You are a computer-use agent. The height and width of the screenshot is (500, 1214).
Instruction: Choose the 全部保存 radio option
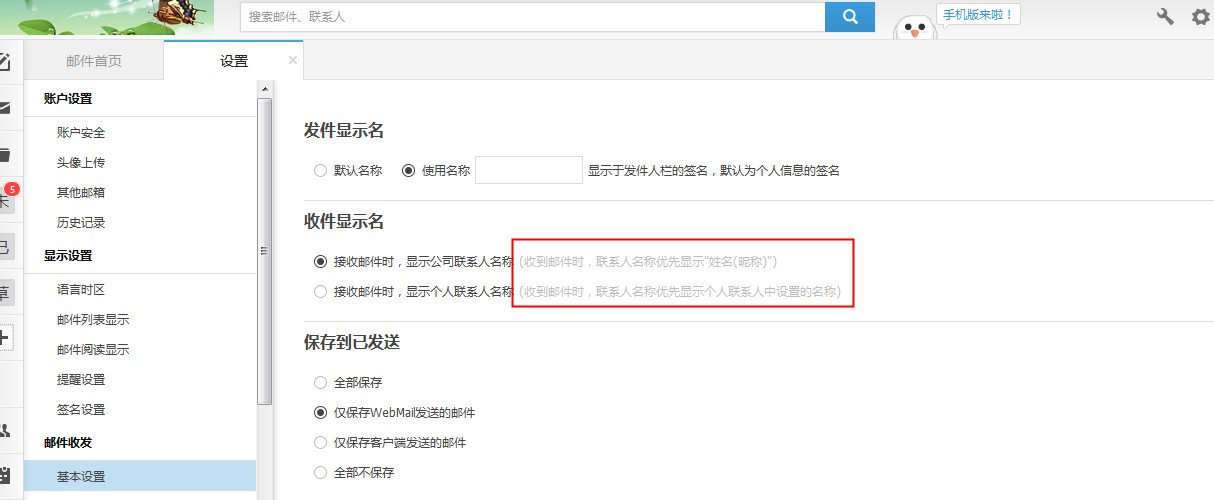click(x=320, y=382)
